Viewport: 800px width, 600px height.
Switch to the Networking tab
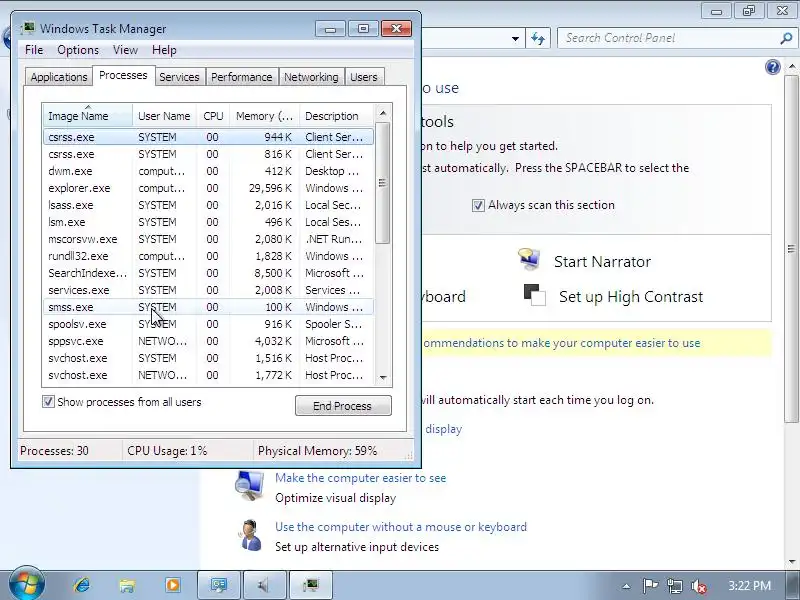pyautogui.click(x=311, y=77)
